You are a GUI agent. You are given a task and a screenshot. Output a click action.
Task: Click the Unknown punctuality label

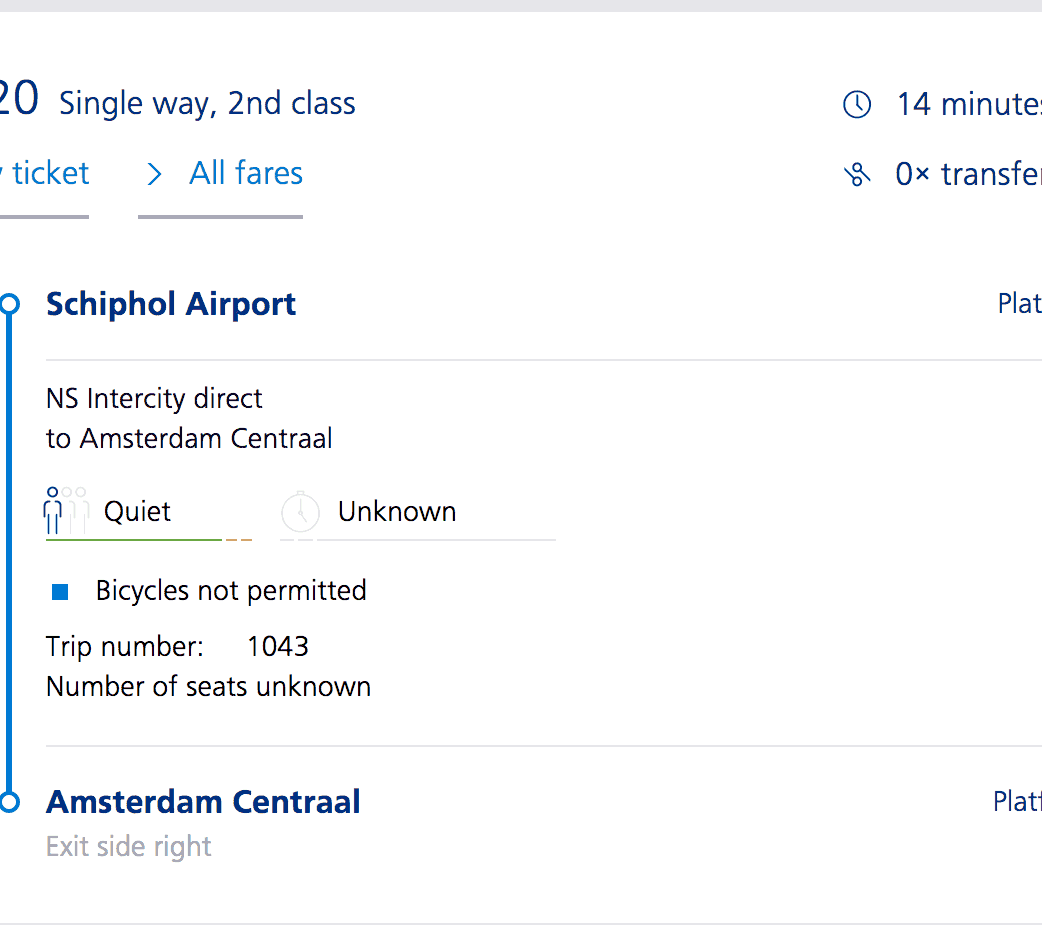[397, 511]
